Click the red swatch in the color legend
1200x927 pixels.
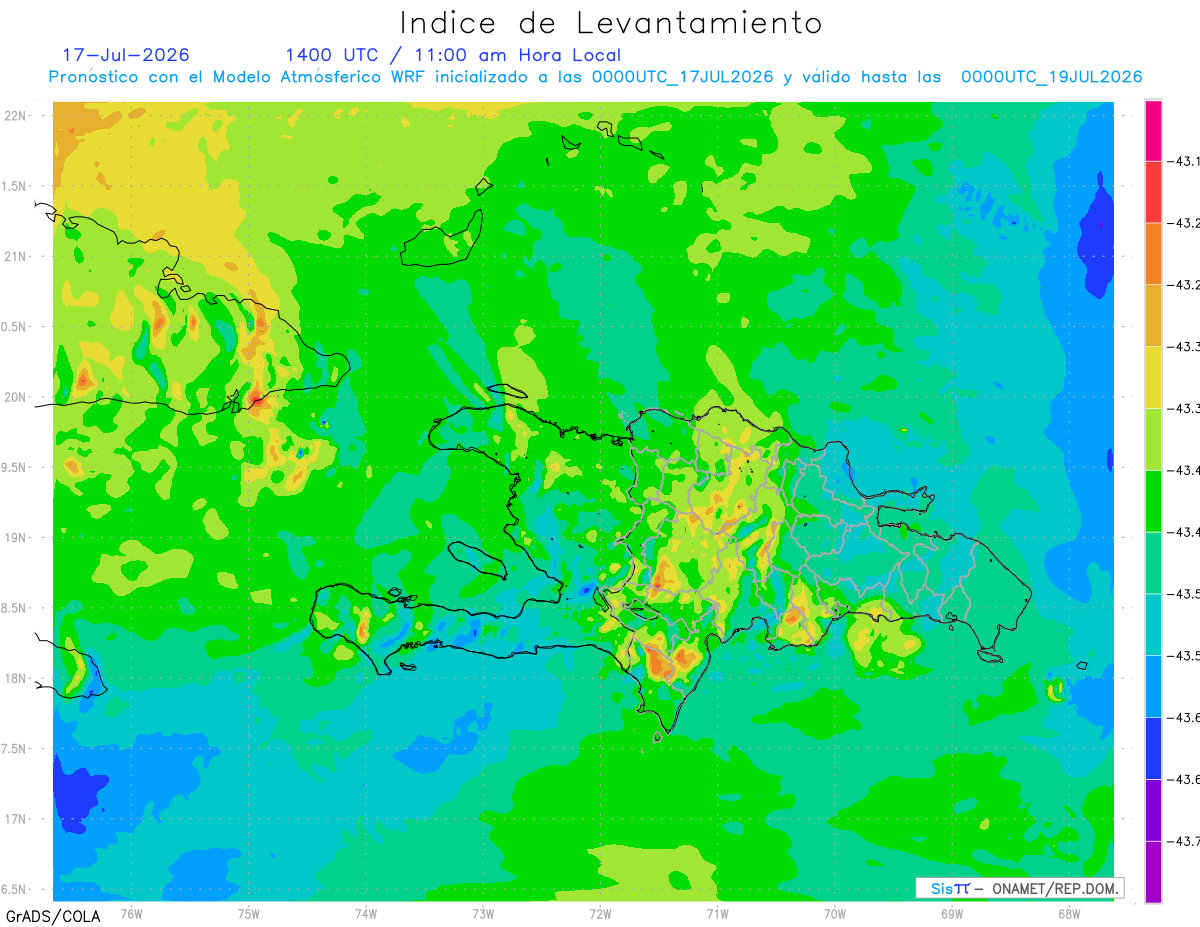pos(1153,191)
